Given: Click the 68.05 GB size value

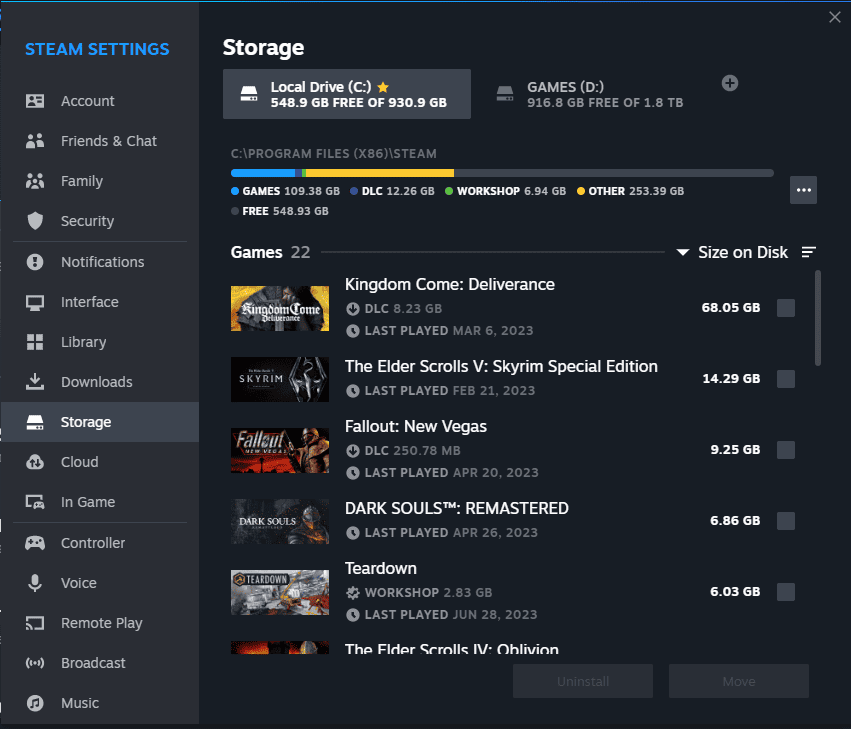Looking at the screenshot, I should pyautogui.click(x=731, y=308).
